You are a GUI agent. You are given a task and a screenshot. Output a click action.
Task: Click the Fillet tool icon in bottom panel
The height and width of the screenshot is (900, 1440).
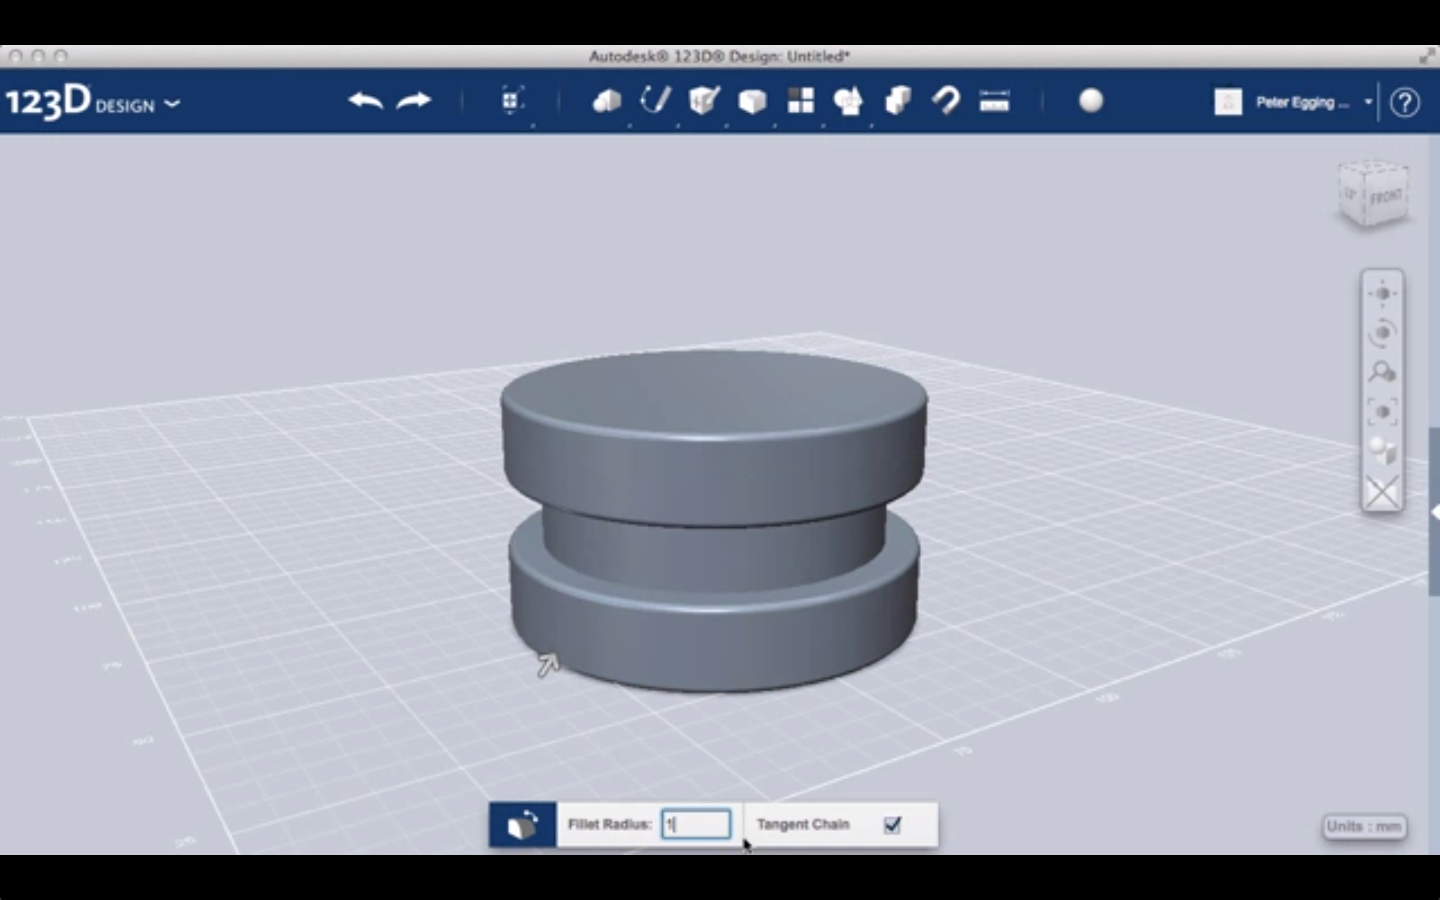click(x=523, y=825)
